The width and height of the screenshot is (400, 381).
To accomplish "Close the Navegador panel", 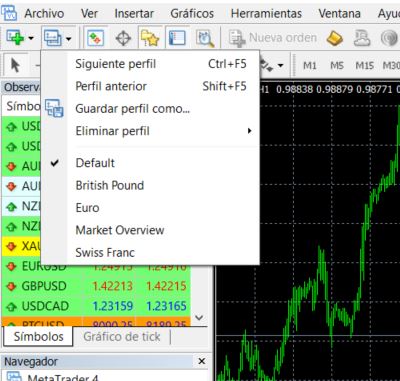I will tap(202, 361).
